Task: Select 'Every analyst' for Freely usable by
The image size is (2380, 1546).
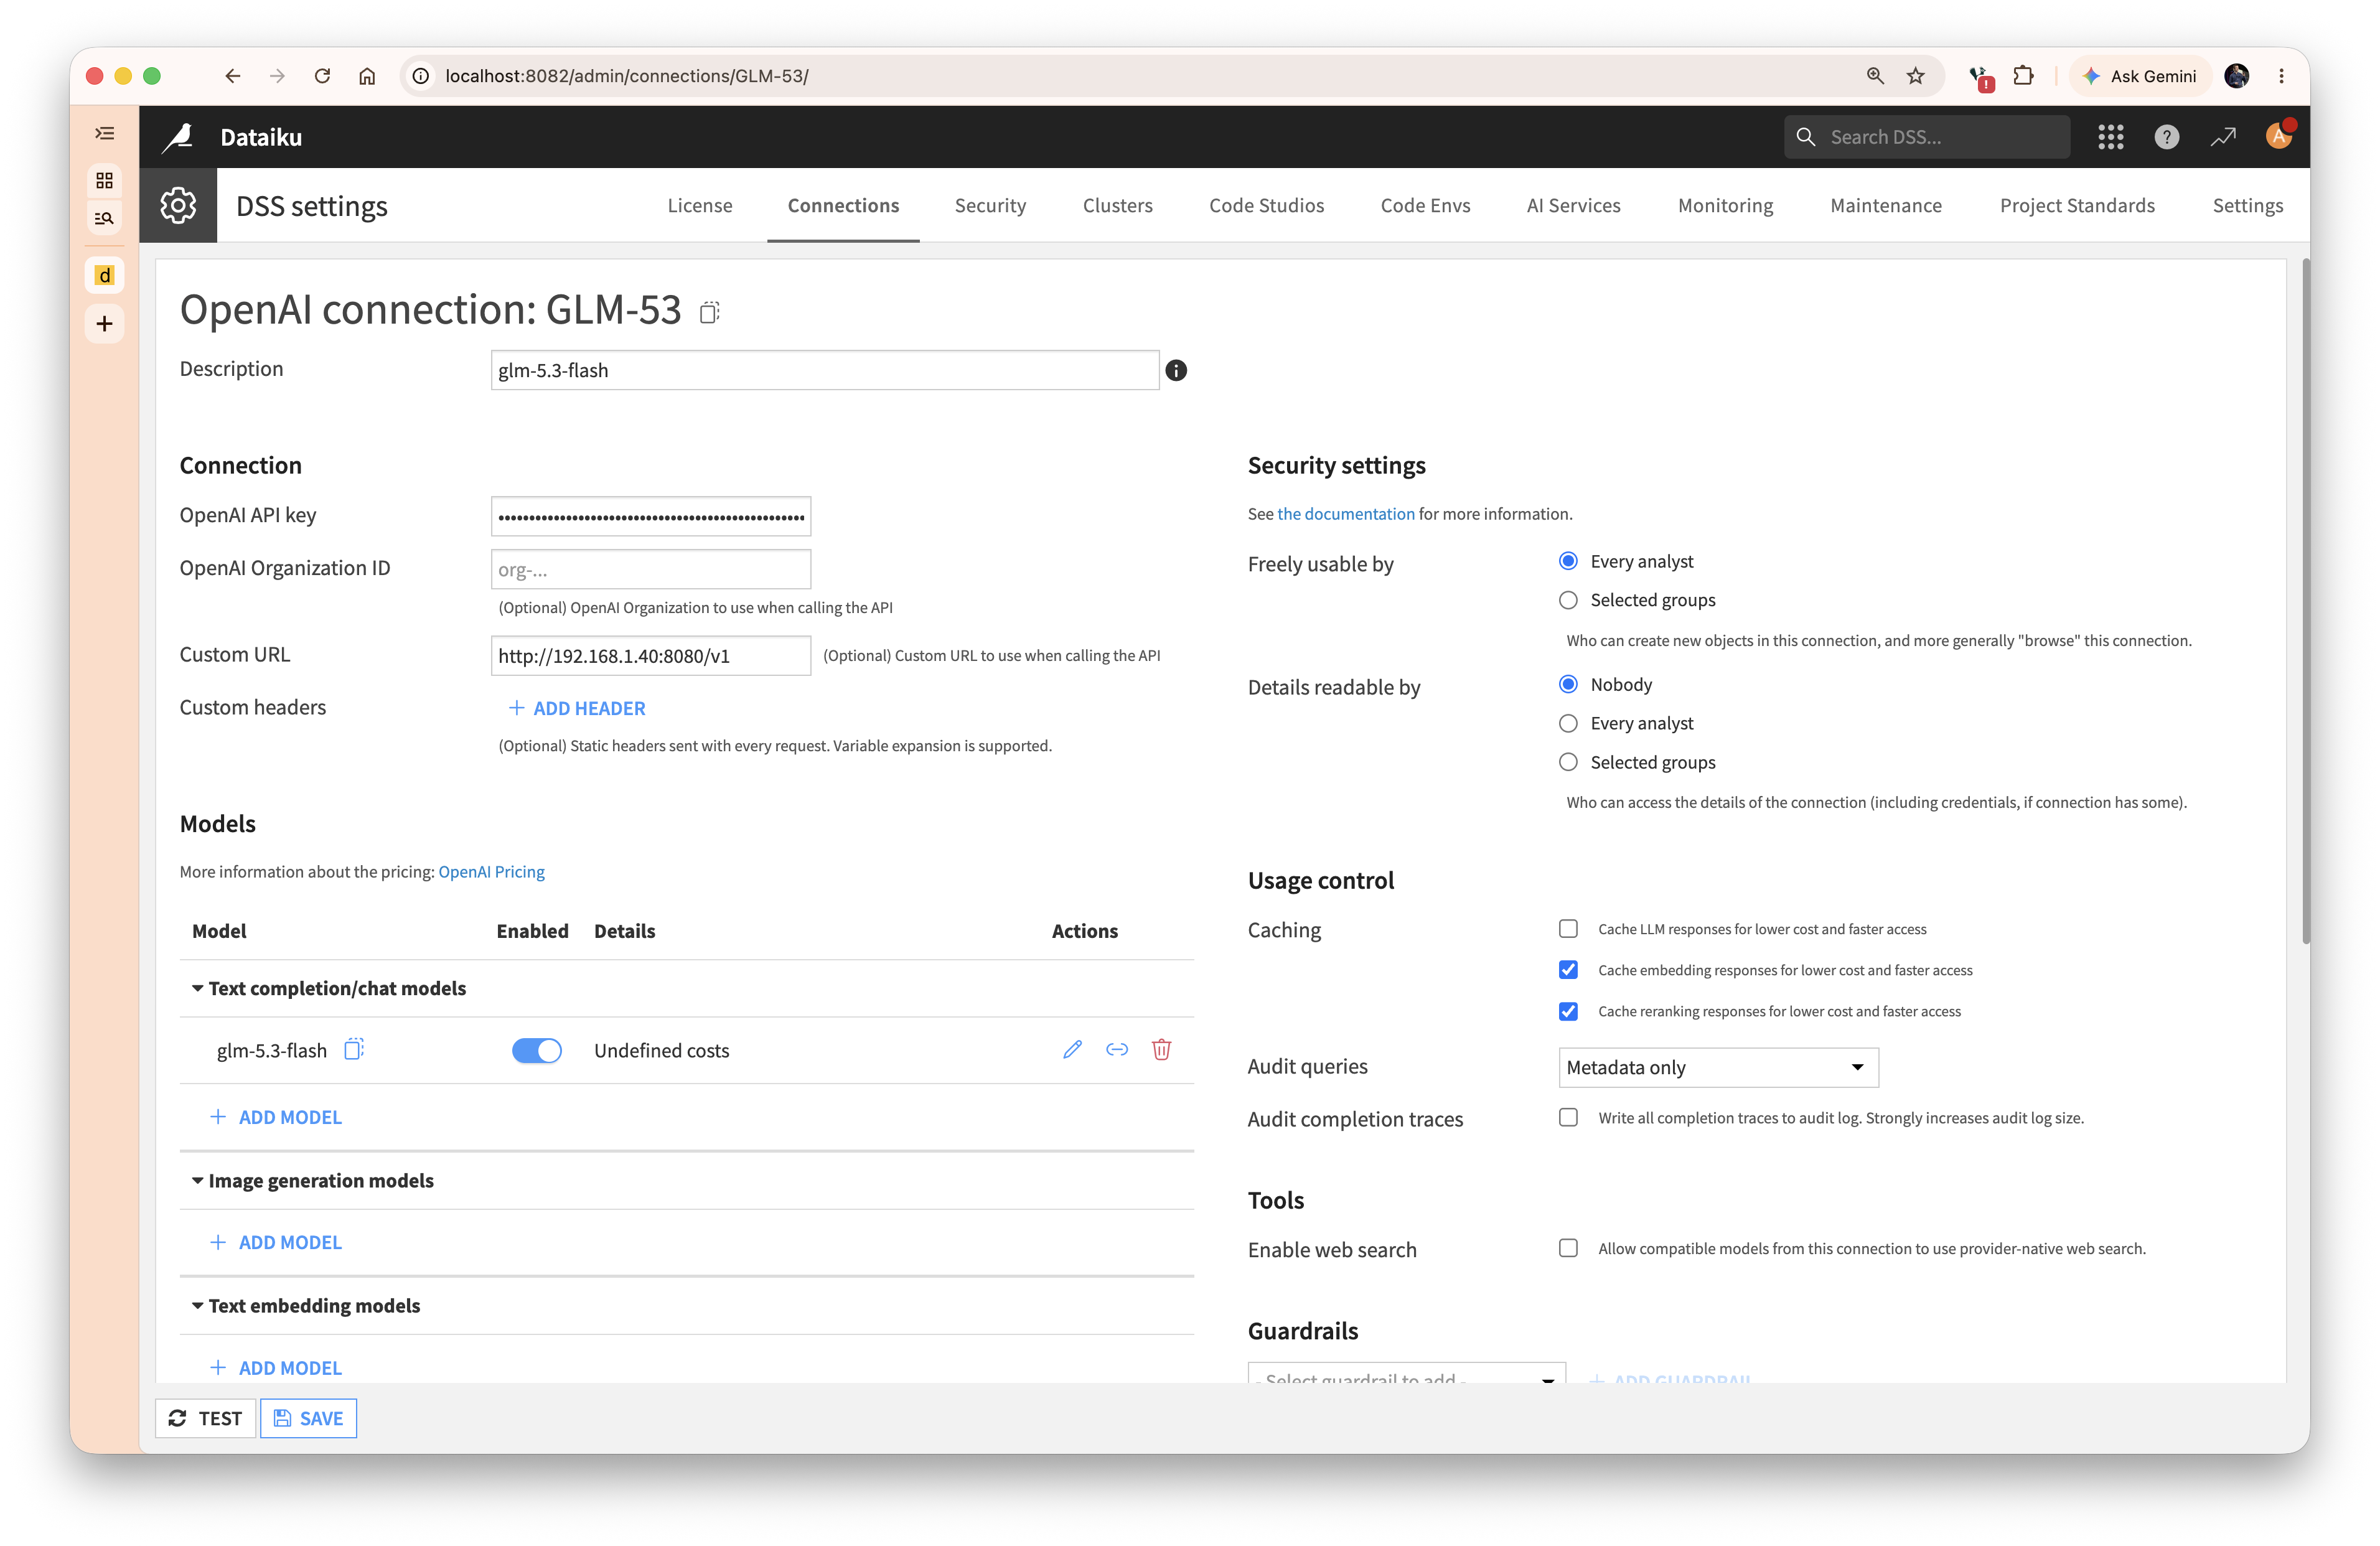Action: point(1568,561)
